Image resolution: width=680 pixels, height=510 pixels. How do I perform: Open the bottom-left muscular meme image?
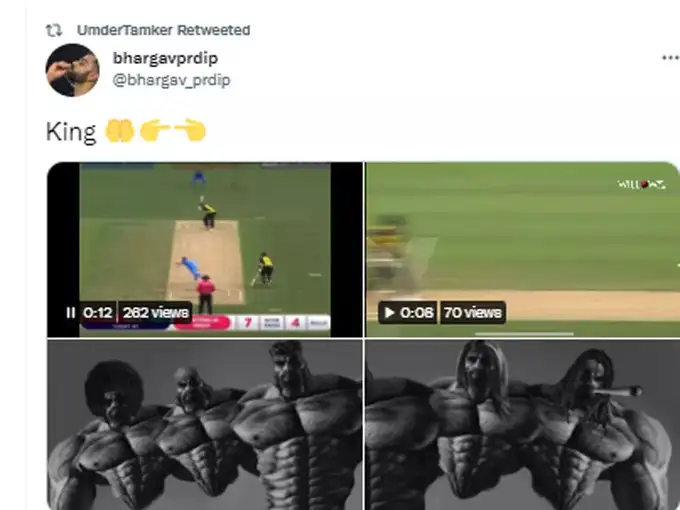[205, 425]
